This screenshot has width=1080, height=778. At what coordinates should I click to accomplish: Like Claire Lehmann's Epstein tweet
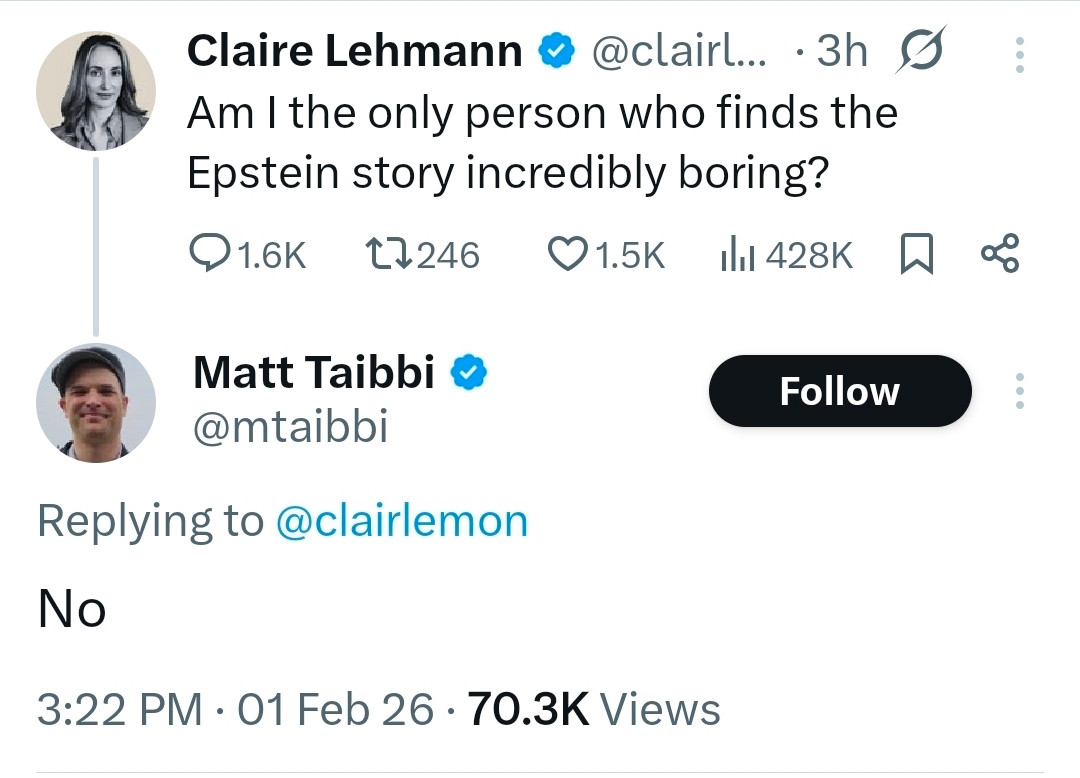[569, 255]
